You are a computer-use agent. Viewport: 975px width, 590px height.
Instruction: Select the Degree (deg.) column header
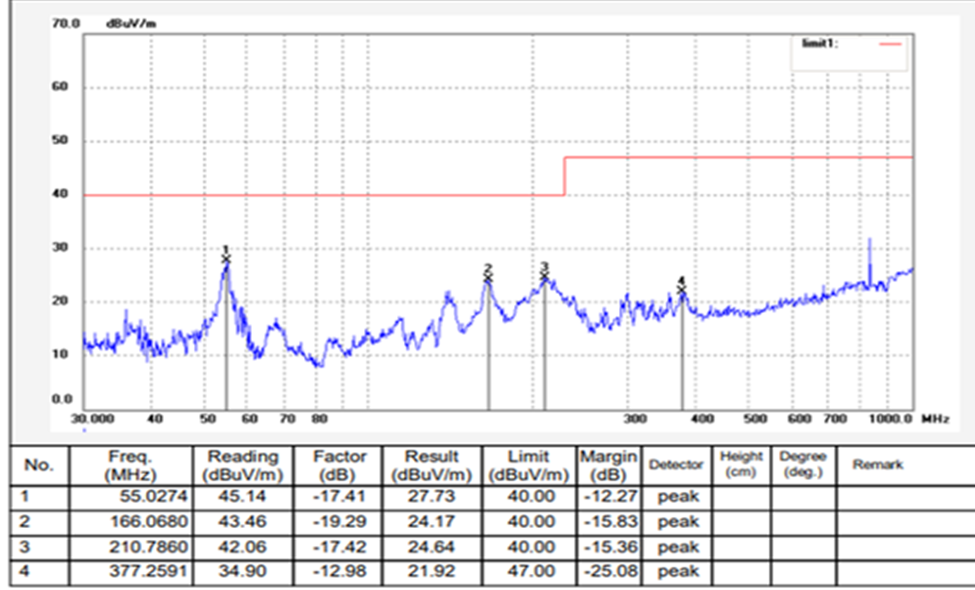coord(803,465)
